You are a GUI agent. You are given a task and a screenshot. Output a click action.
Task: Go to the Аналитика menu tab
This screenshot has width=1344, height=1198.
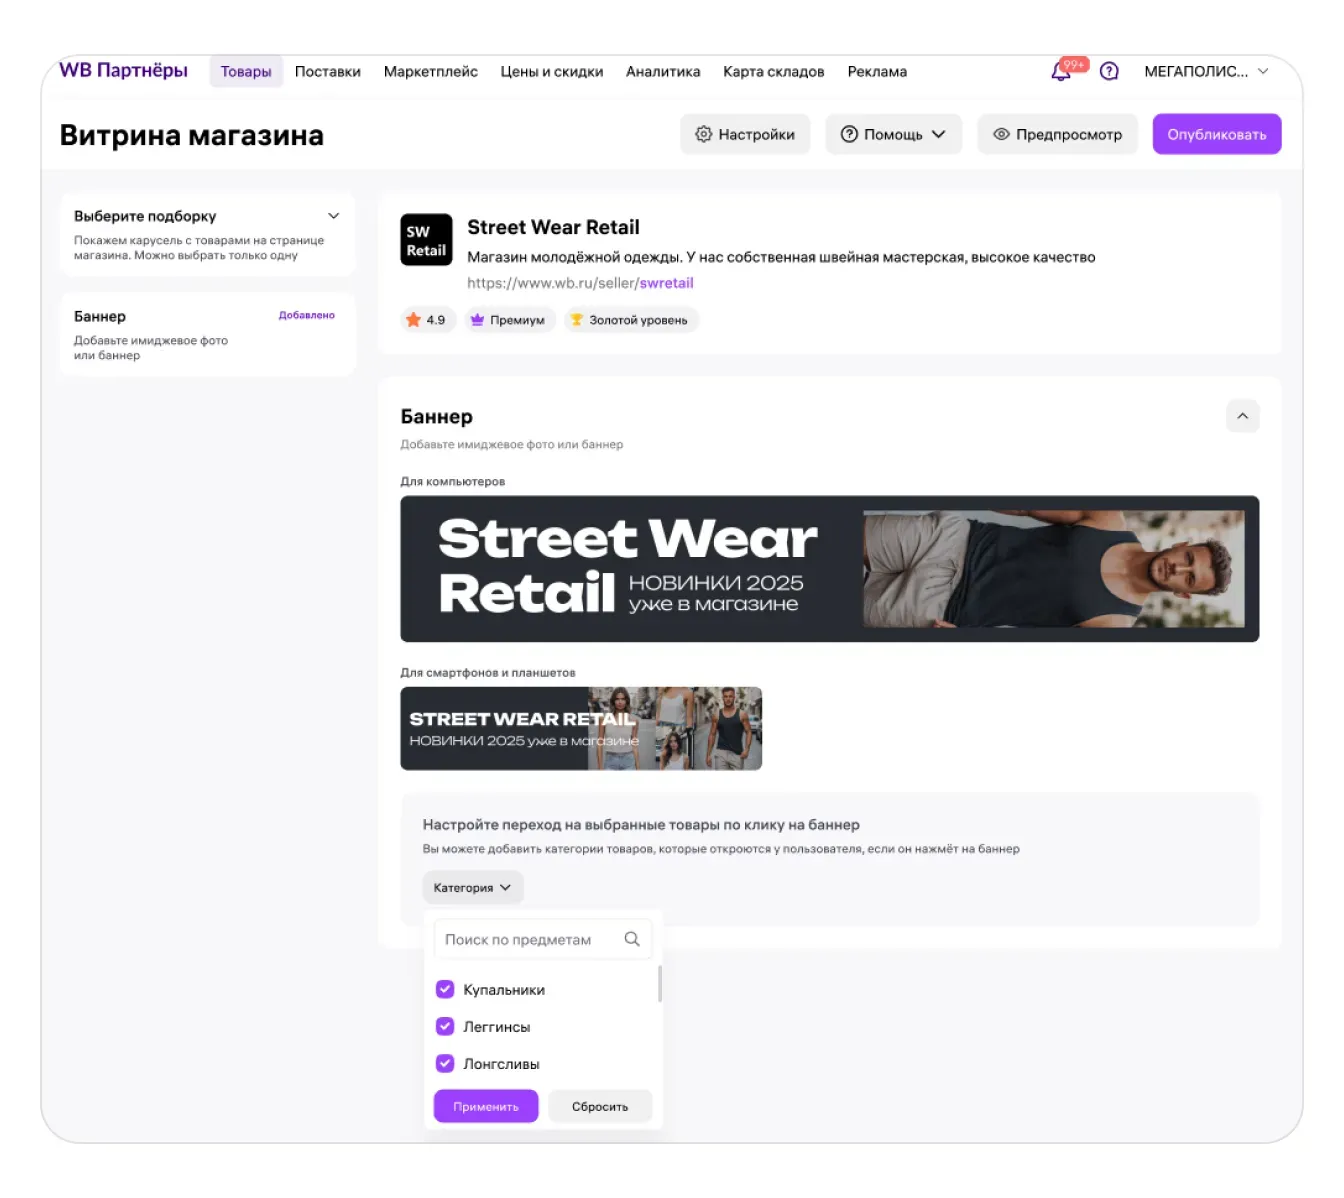point(662,72)
